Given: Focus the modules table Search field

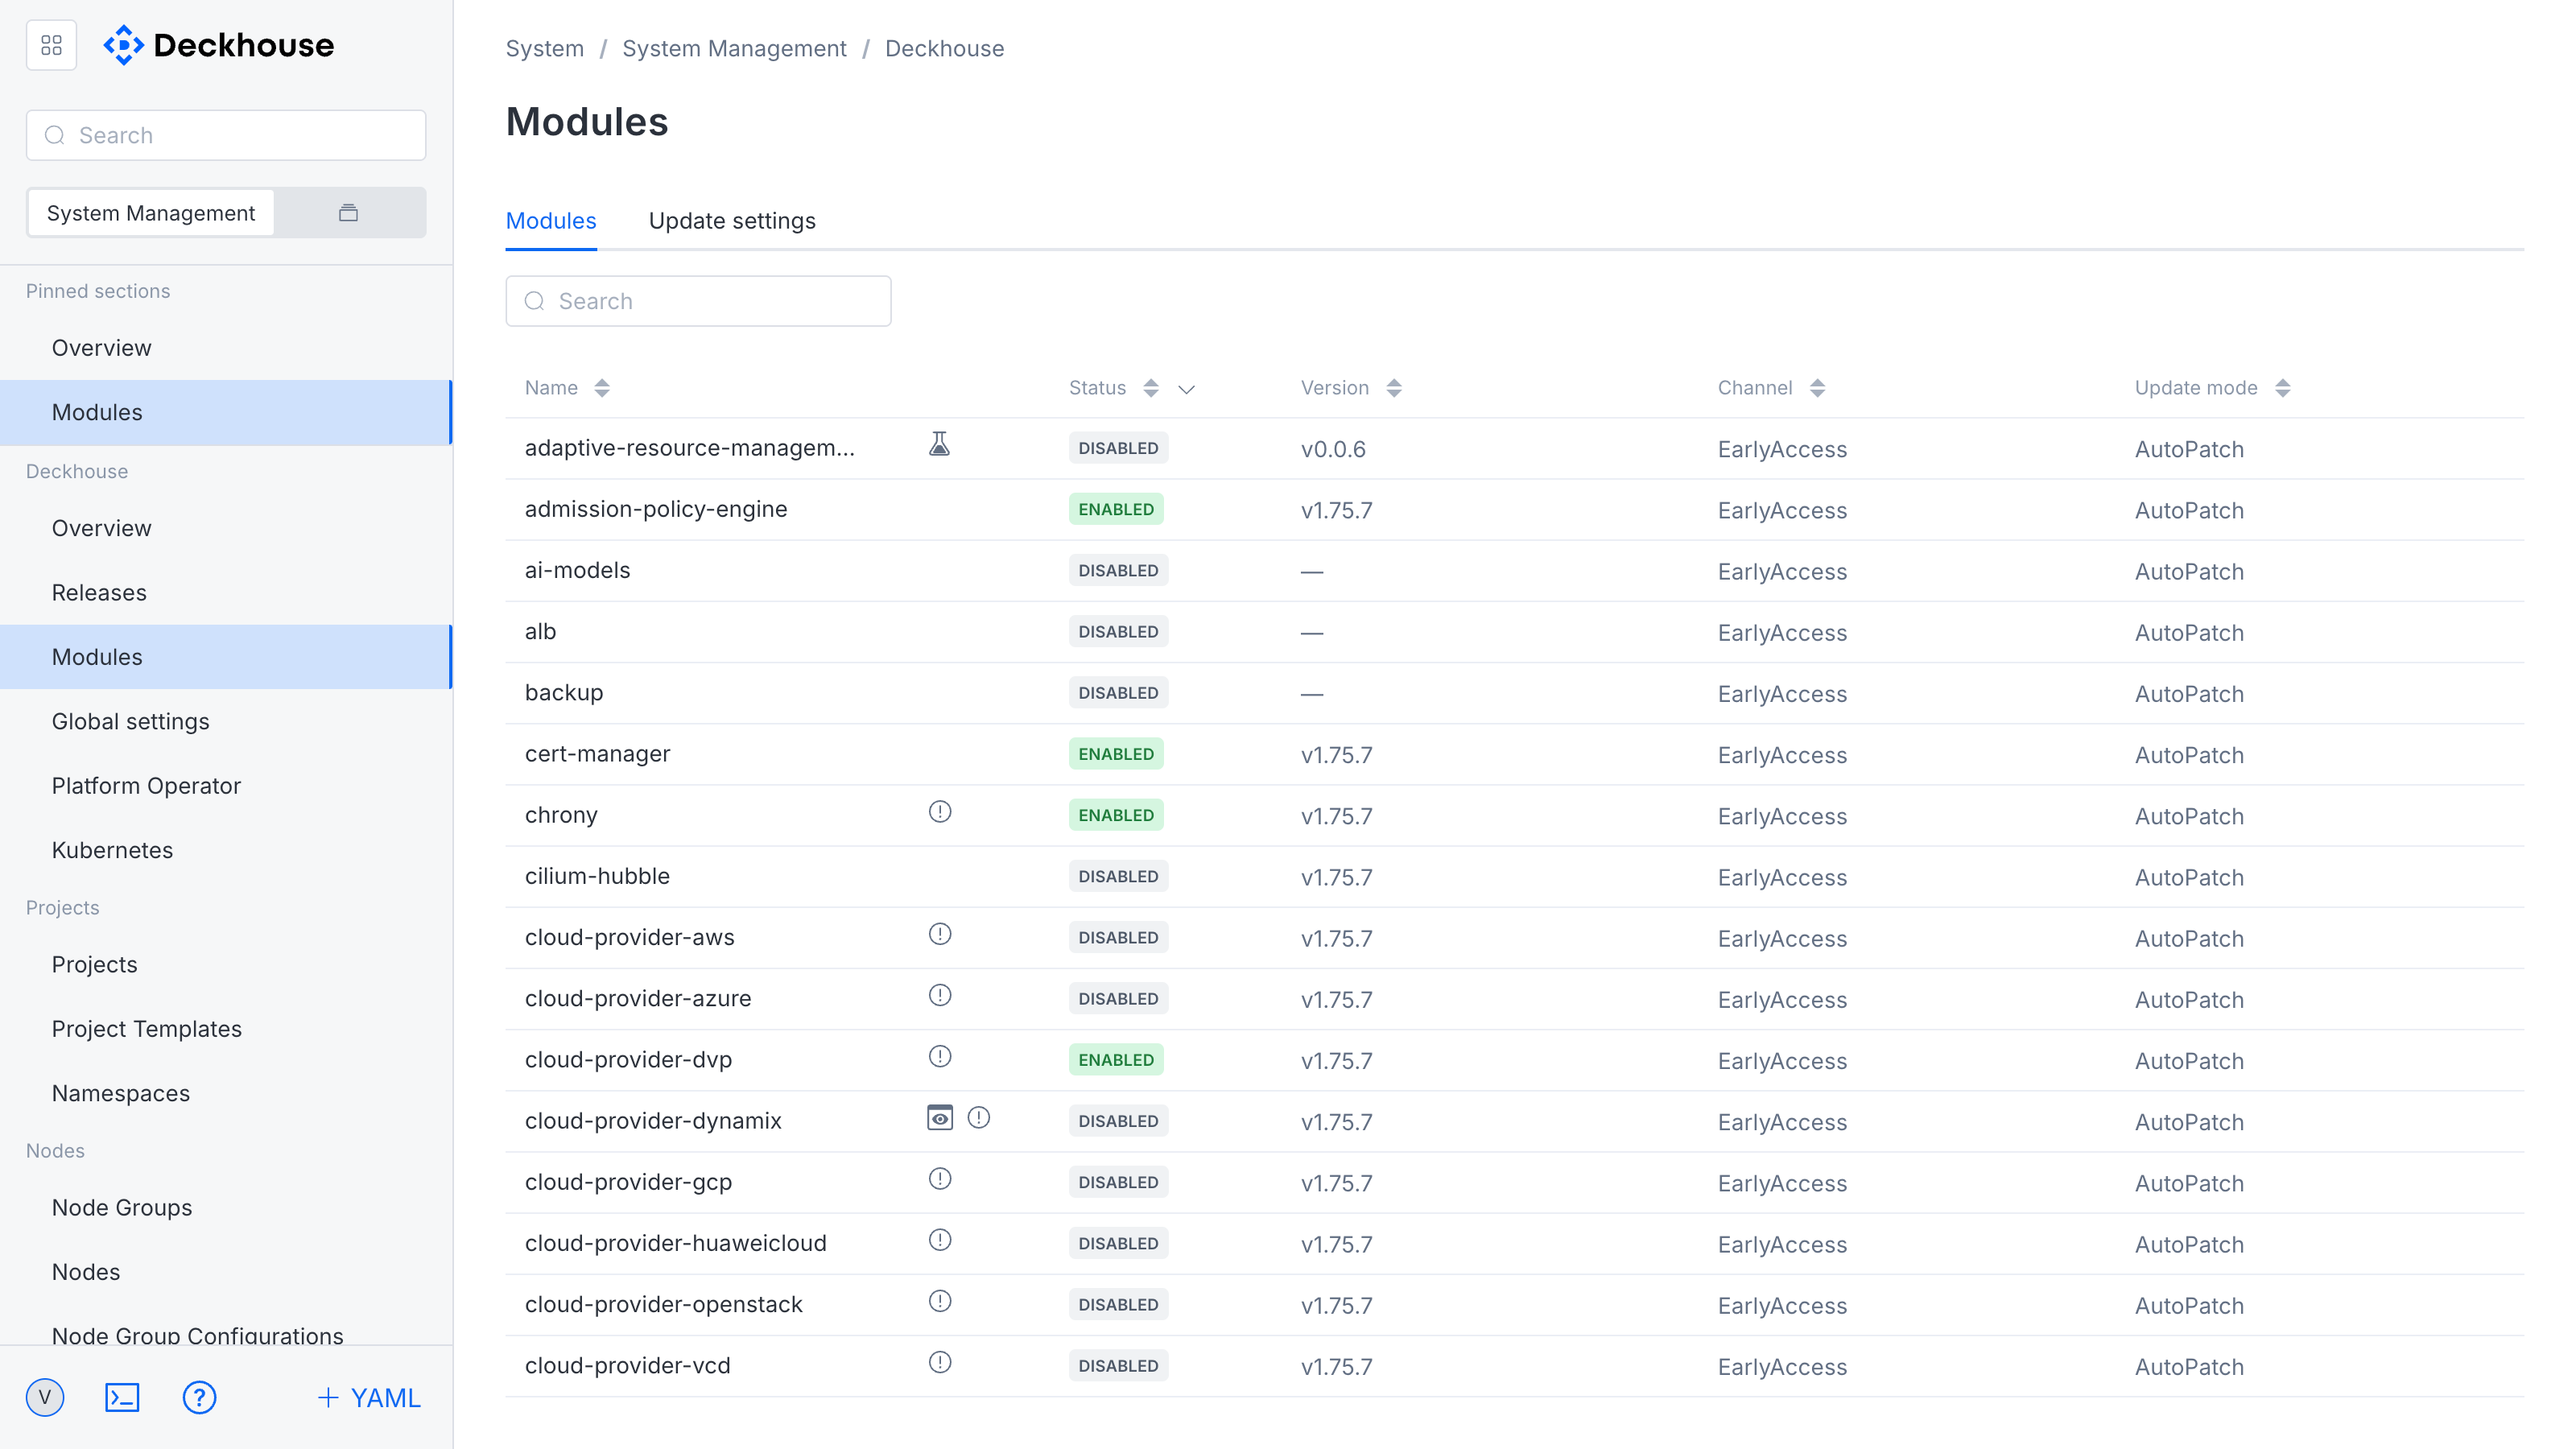Looking at the screenshot, I should [x=698, y=301].
